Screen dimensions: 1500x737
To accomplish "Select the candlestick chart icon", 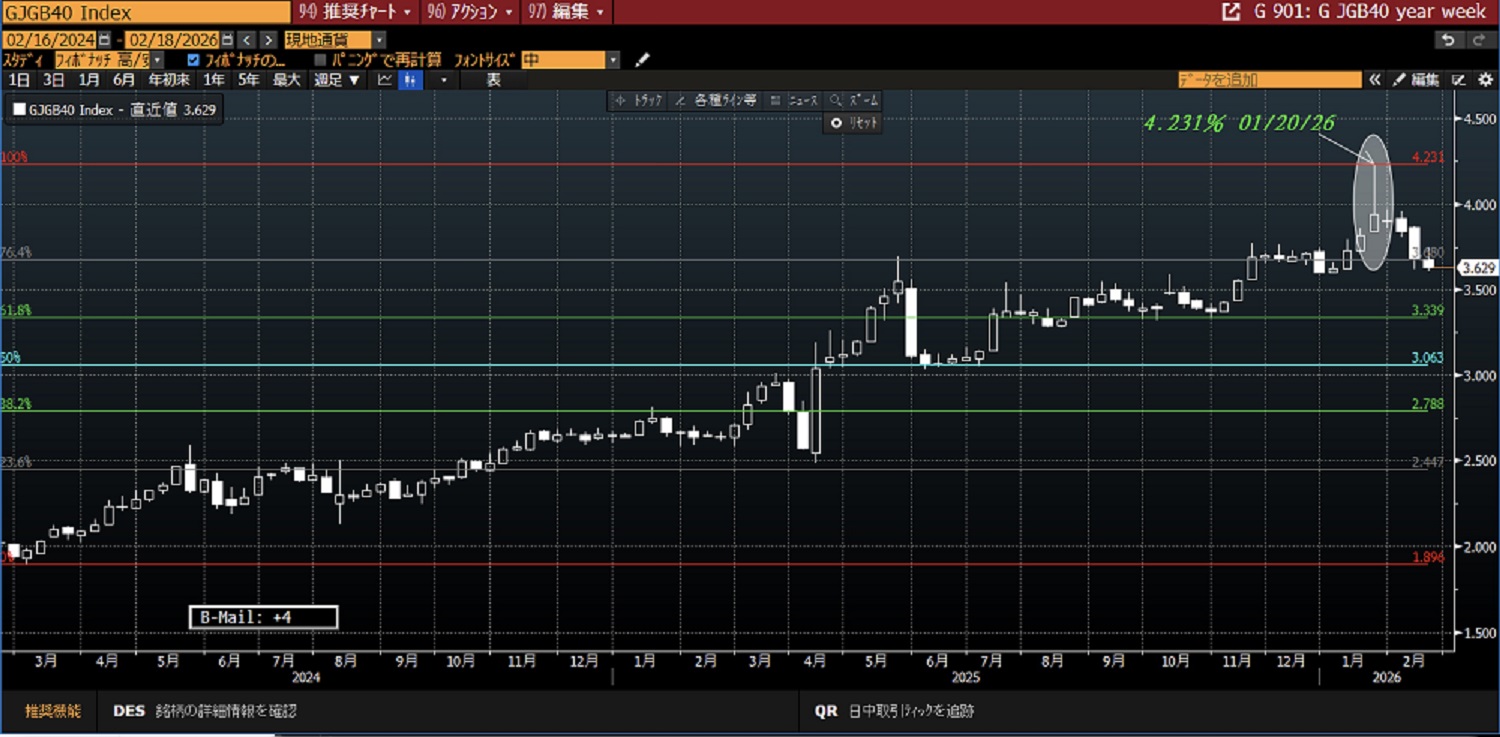I will pyautogui.click(x=408, y=80).
